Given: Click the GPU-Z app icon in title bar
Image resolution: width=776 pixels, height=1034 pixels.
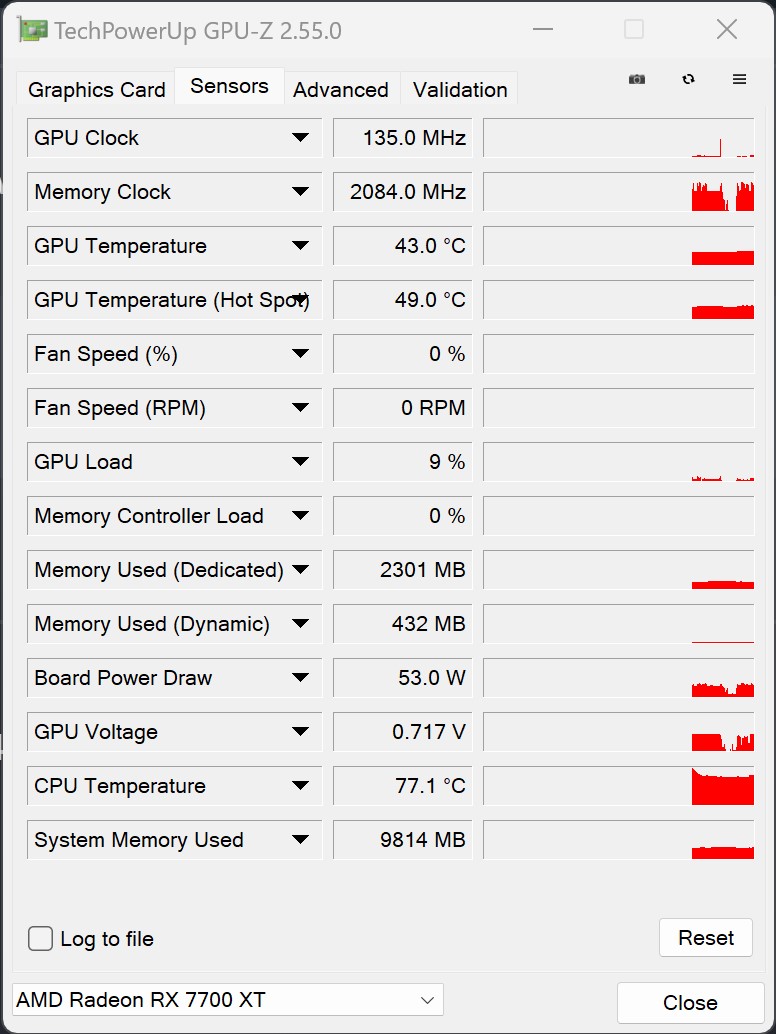Looking at the screenshot, I should [x=33, y=31].
